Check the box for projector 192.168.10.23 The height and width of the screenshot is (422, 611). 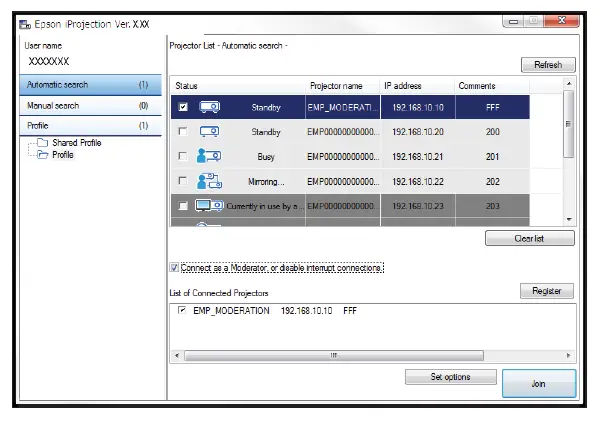pyautogui.click(x=183, y=205)
